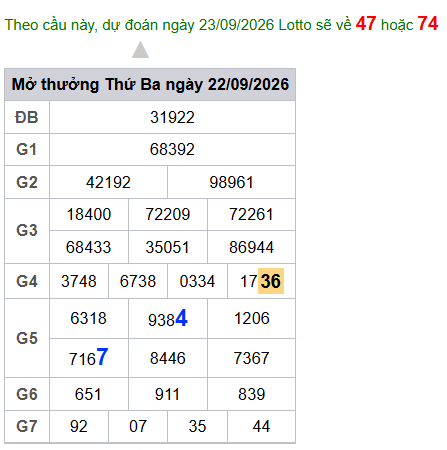Select G2 number 42192
Screen dimensions: 447x450
pyautogui.click(x=108, y=182)
